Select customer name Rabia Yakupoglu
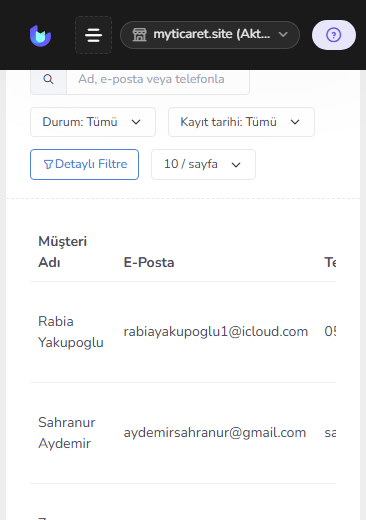The width and height of the screenshot is (366, 520). pyautogui.click(x=71, y=332)
